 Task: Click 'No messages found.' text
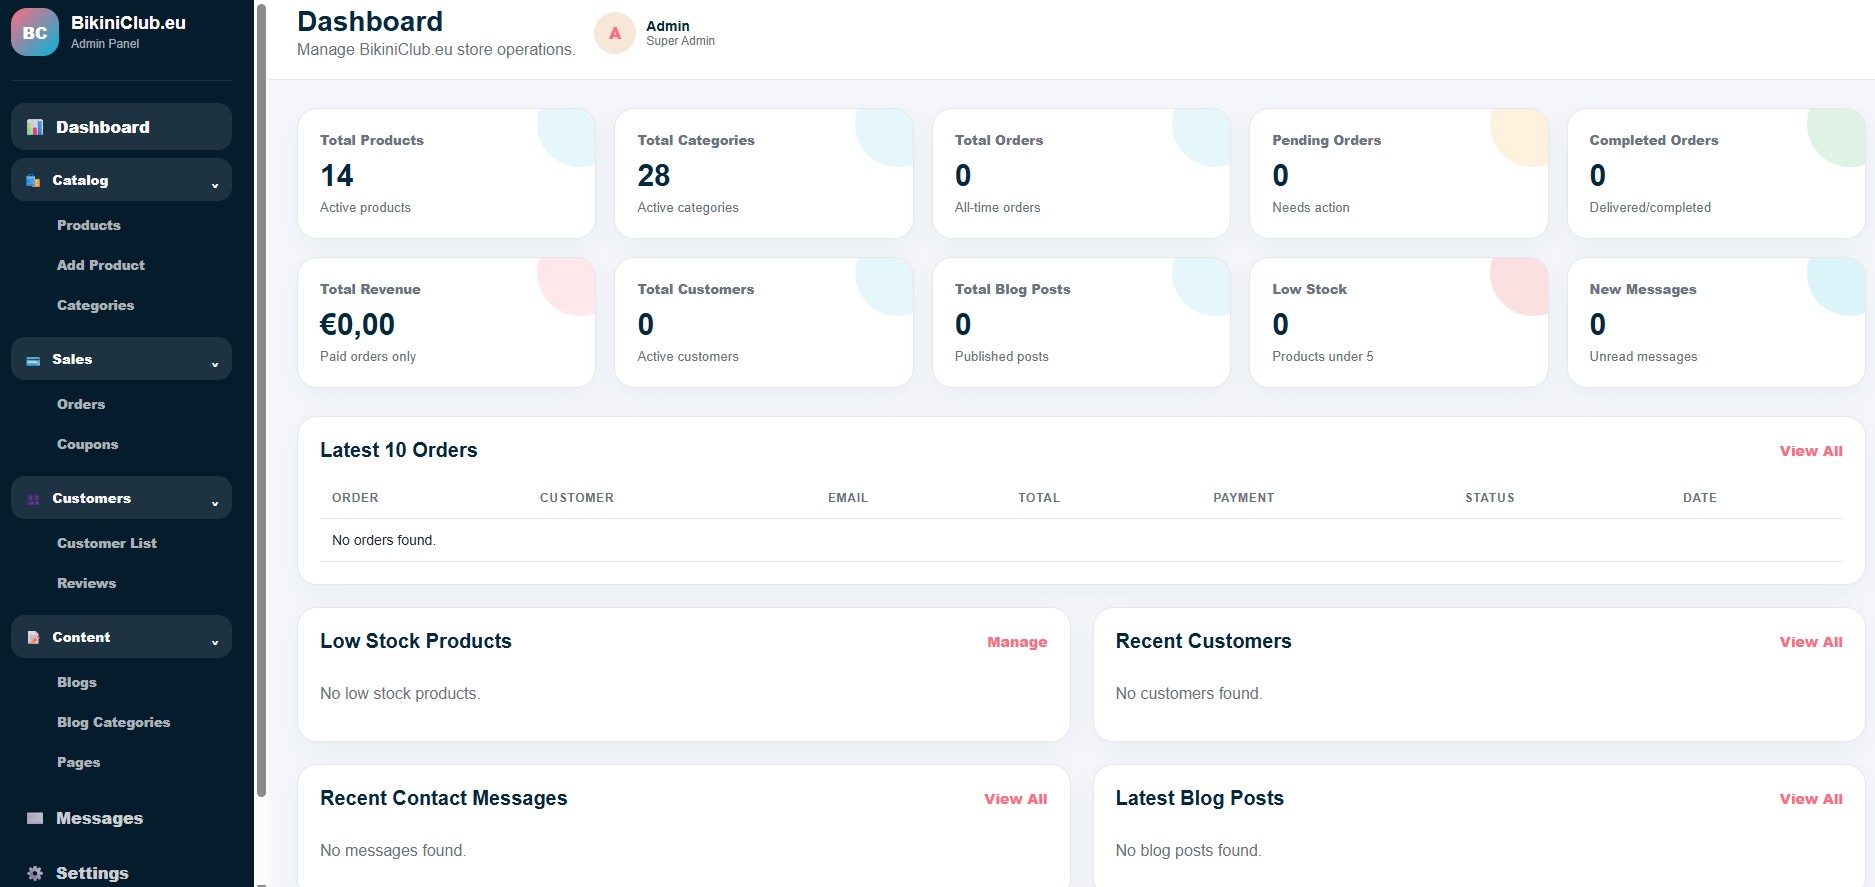pyautogui.click(x=393, y=850)
